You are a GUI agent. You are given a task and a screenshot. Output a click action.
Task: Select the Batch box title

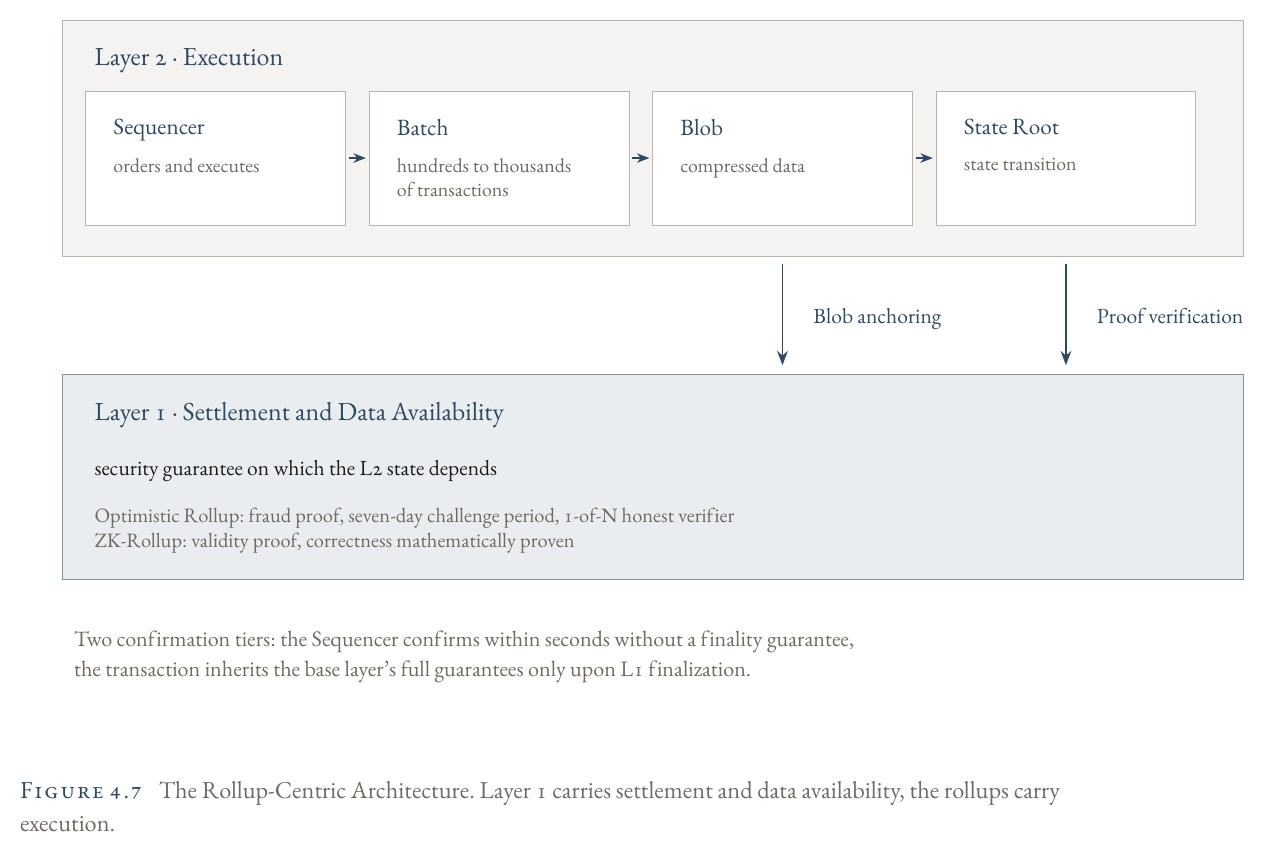coord(422,127)
